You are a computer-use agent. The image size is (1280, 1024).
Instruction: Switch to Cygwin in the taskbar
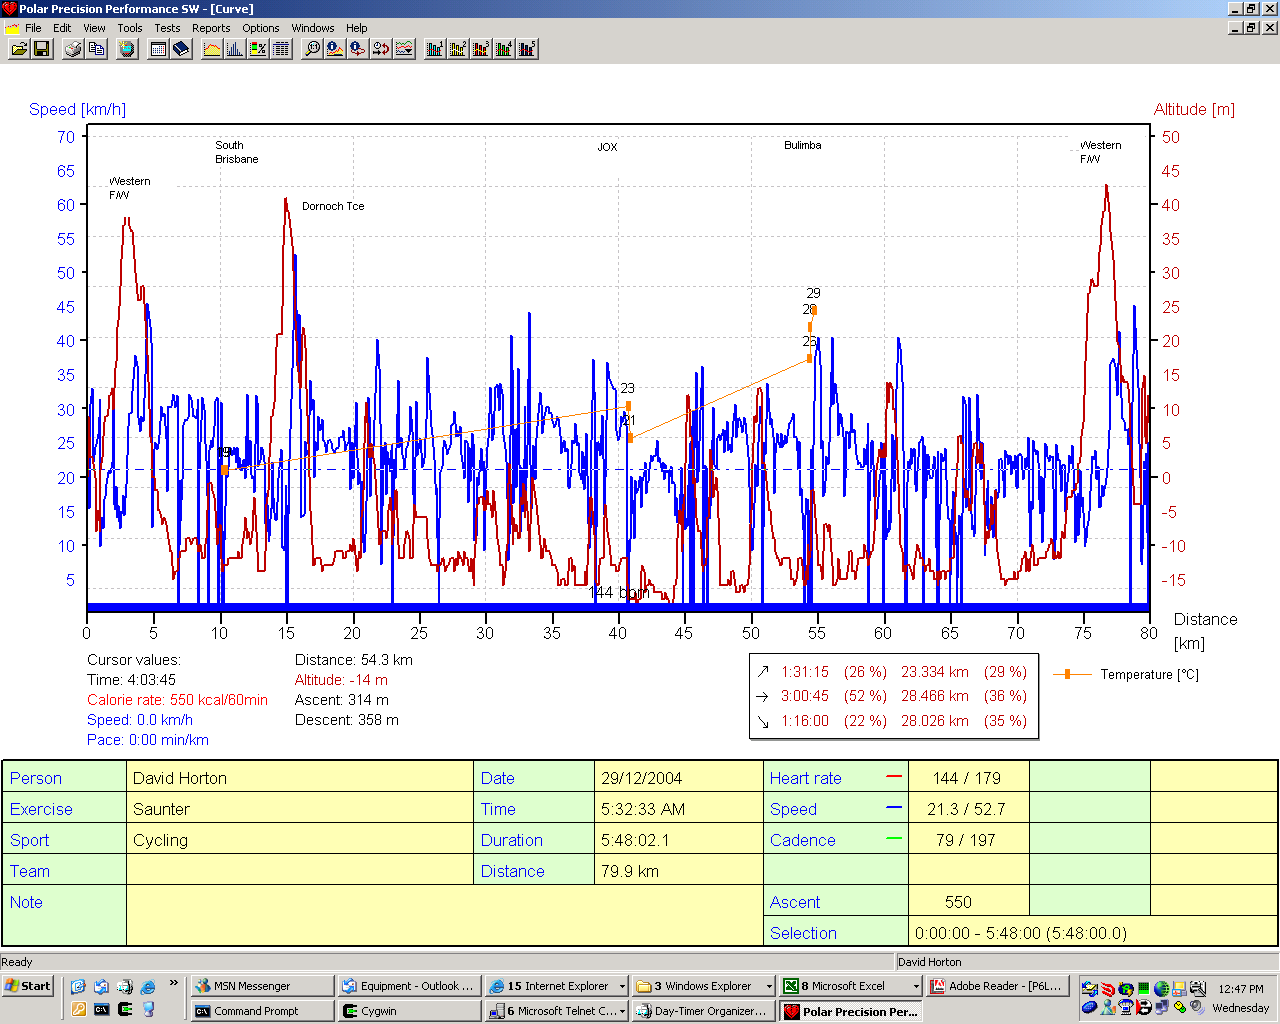tap(378, 1011)
